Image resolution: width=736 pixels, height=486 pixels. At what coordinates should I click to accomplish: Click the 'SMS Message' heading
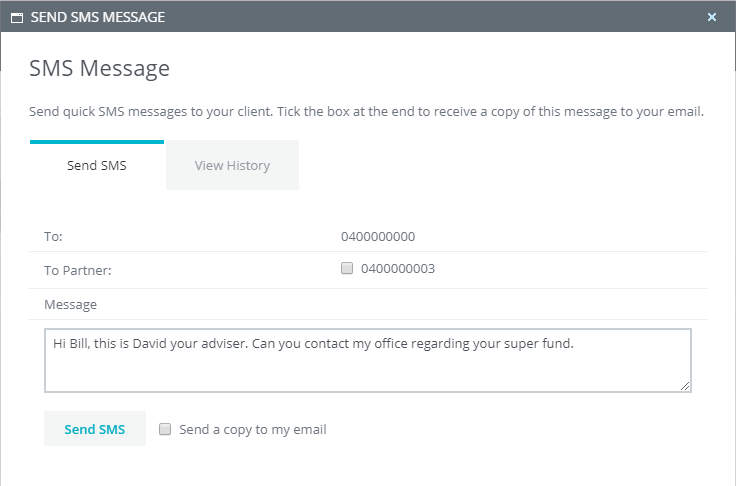pyautogui.click(x=99, y=68)
